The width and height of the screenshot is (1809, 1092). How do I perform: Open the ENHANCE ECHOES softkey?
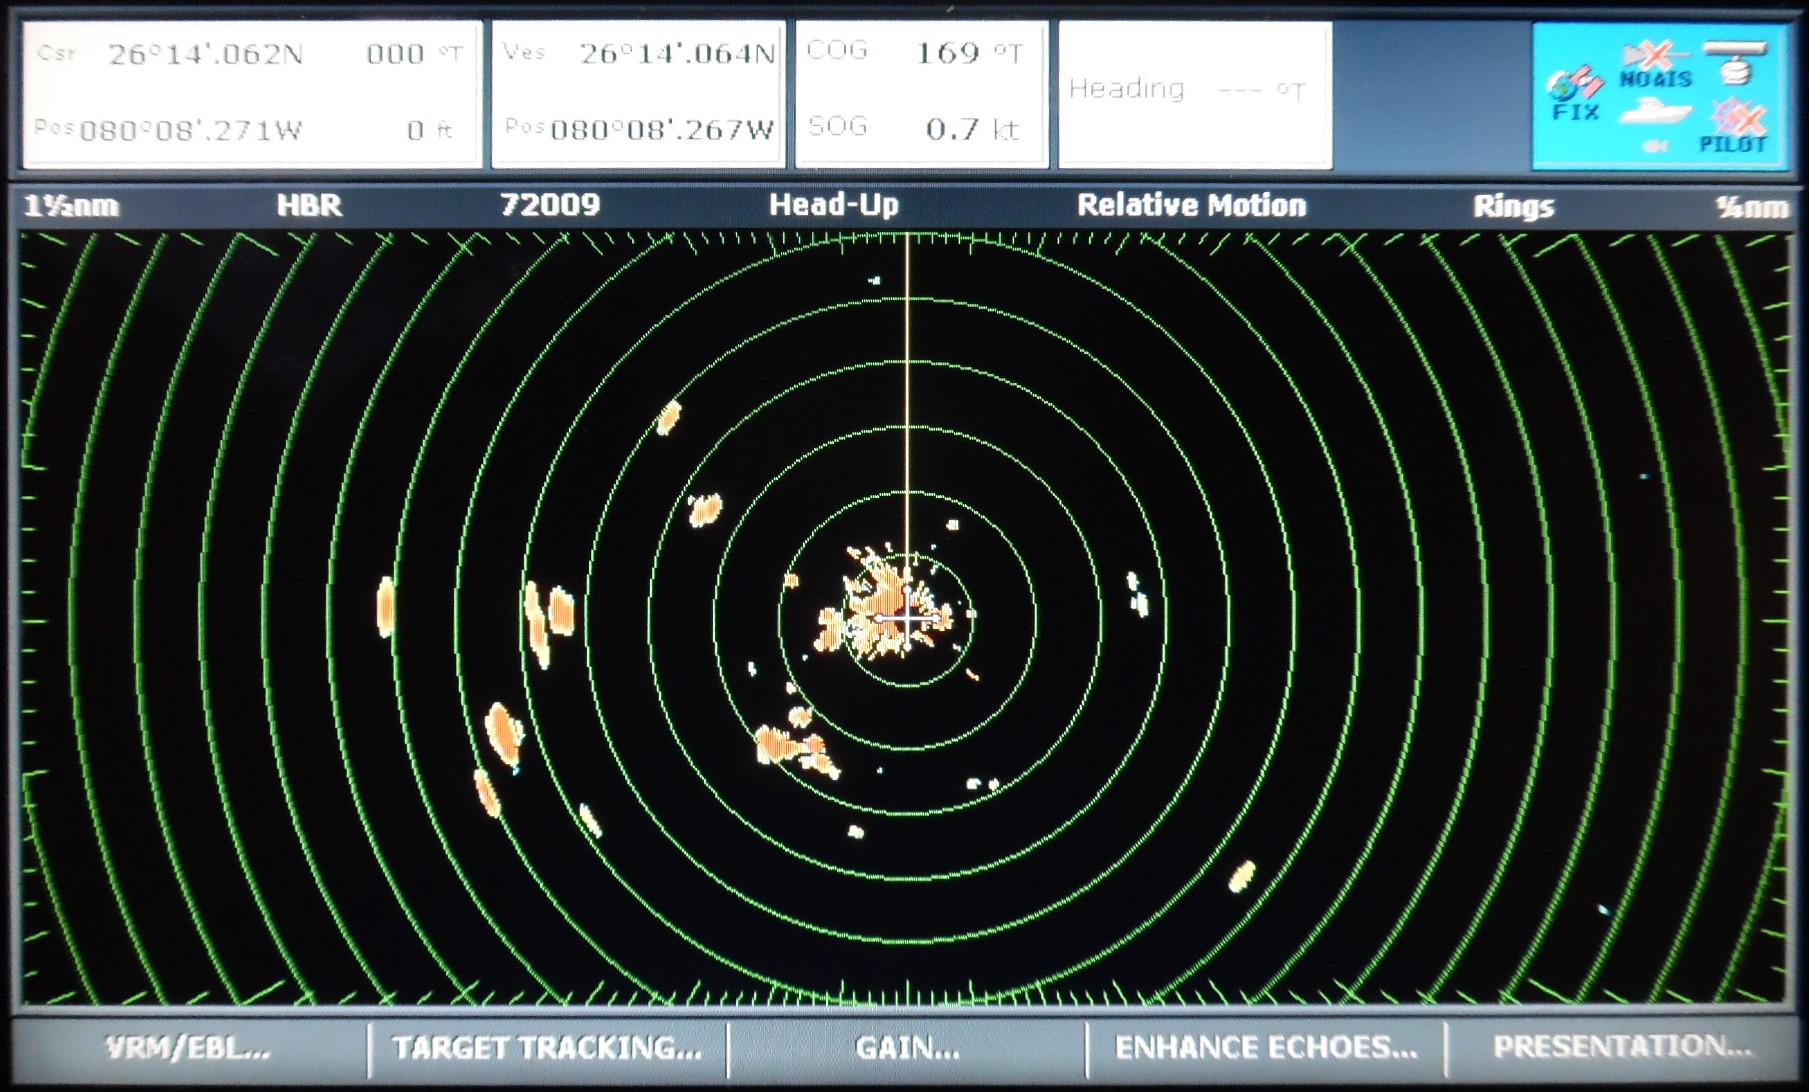tap(1266, 1048)
